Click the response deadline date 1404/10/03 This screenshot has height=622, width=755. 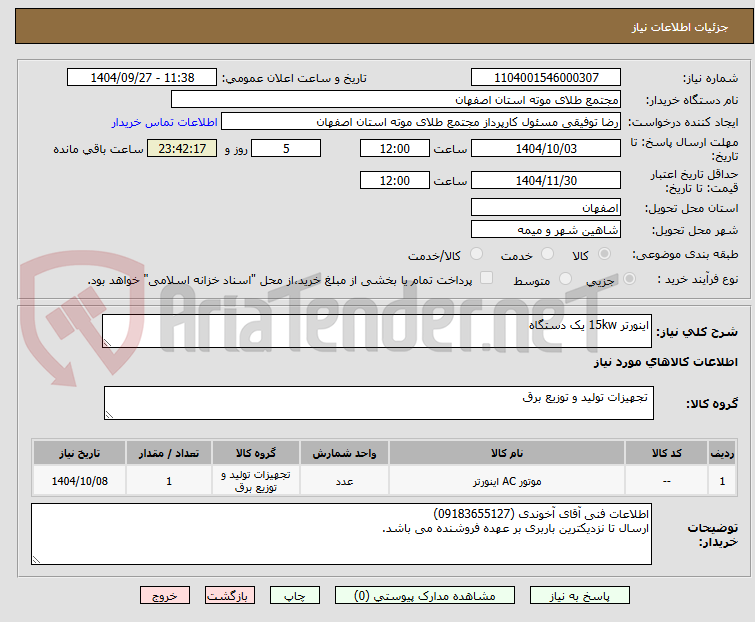pyautogui.click(x=546, y=148)
